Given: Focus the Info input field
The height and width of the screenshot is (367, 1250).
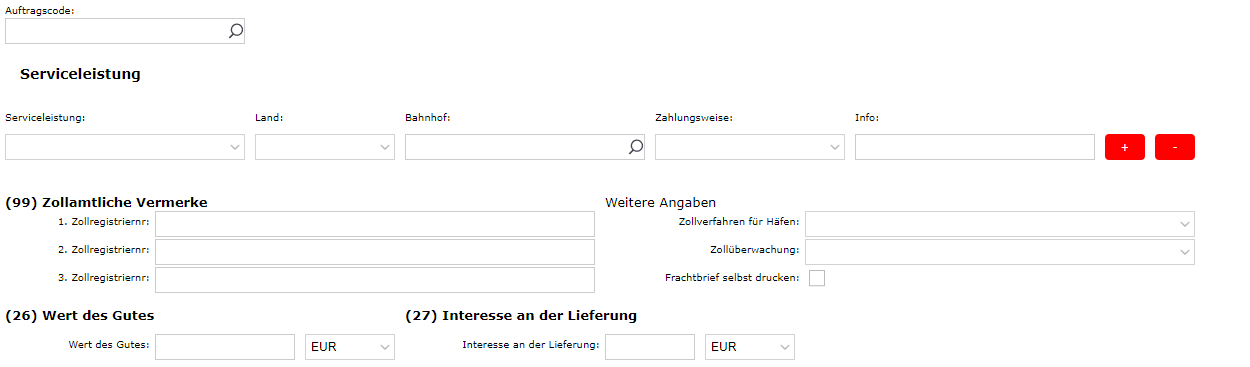Looking at the screenshot, I should coord(975,147).
